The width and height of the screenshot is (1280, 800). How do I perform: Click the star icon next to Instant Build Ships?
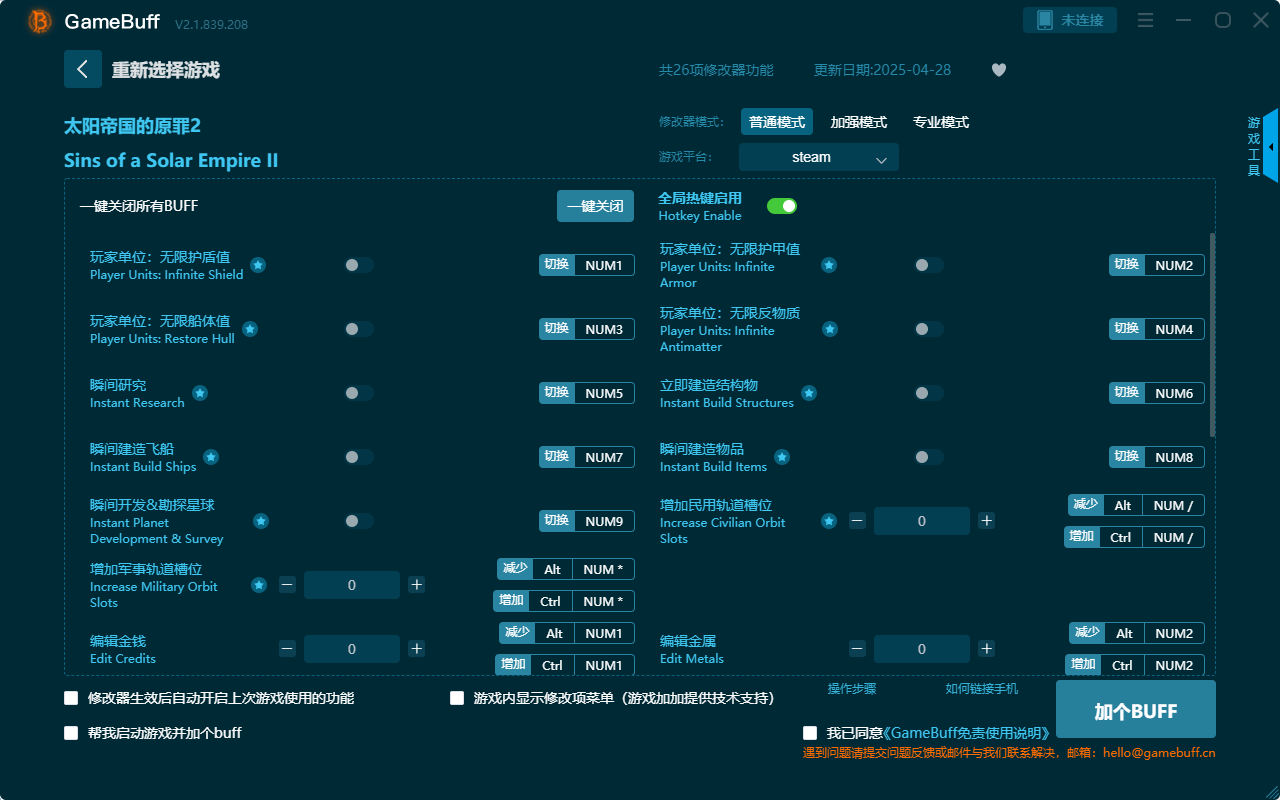coord(211,458)
